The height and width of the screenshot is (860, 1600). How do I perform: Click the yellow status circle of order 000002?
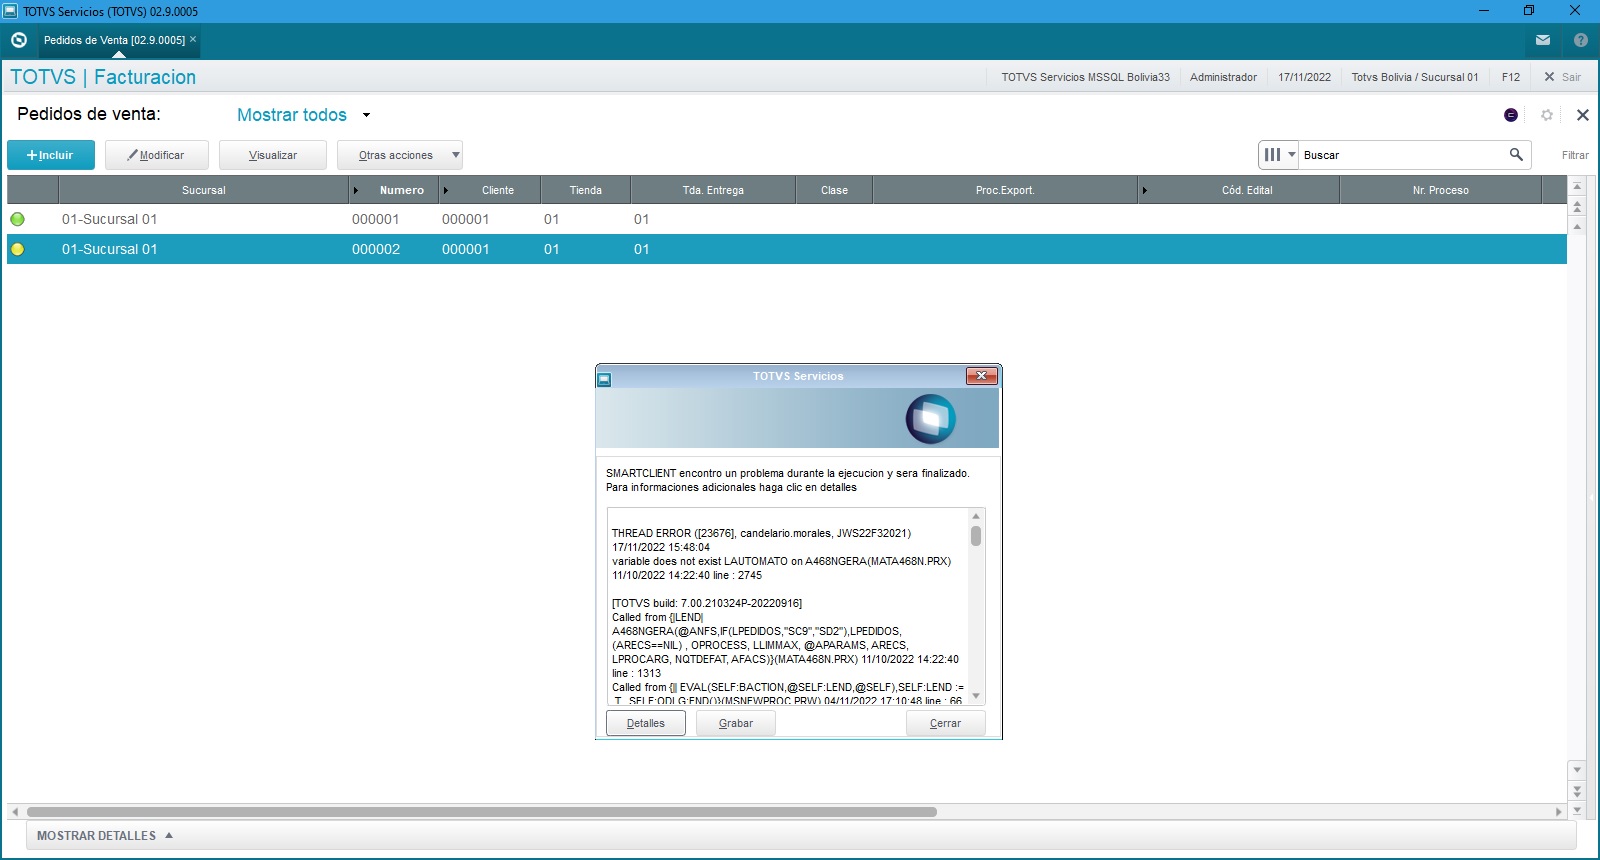point(17,249)
